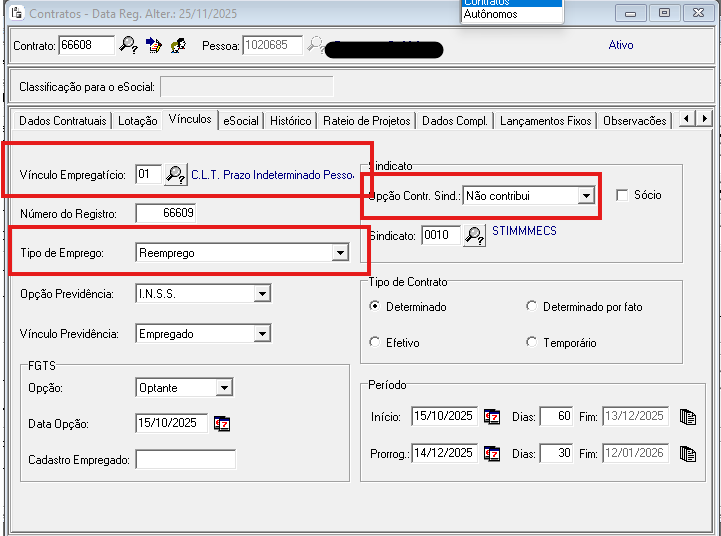Enable the Sócio checkbox
Image resolution: width=721 pixels, height=536 pixels.
(622, 195)
